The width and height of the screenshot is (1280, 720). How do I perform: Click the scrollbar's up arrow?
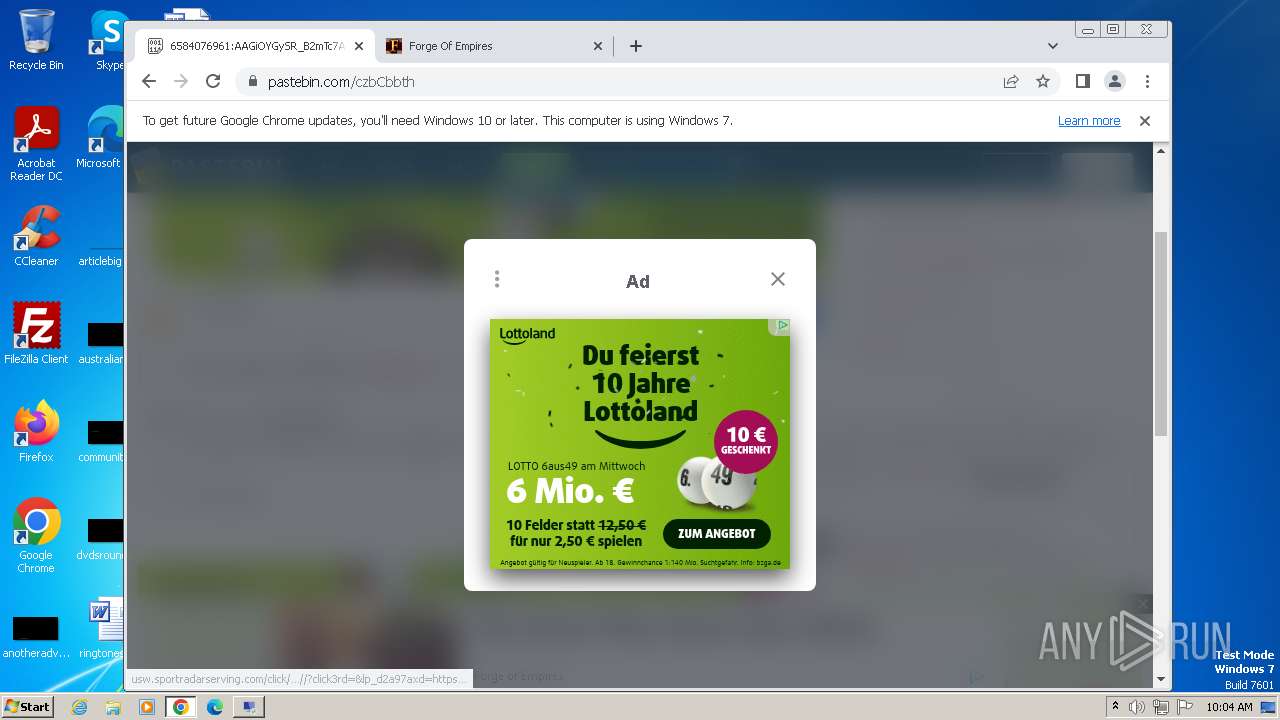click(x=1161, y=150)
